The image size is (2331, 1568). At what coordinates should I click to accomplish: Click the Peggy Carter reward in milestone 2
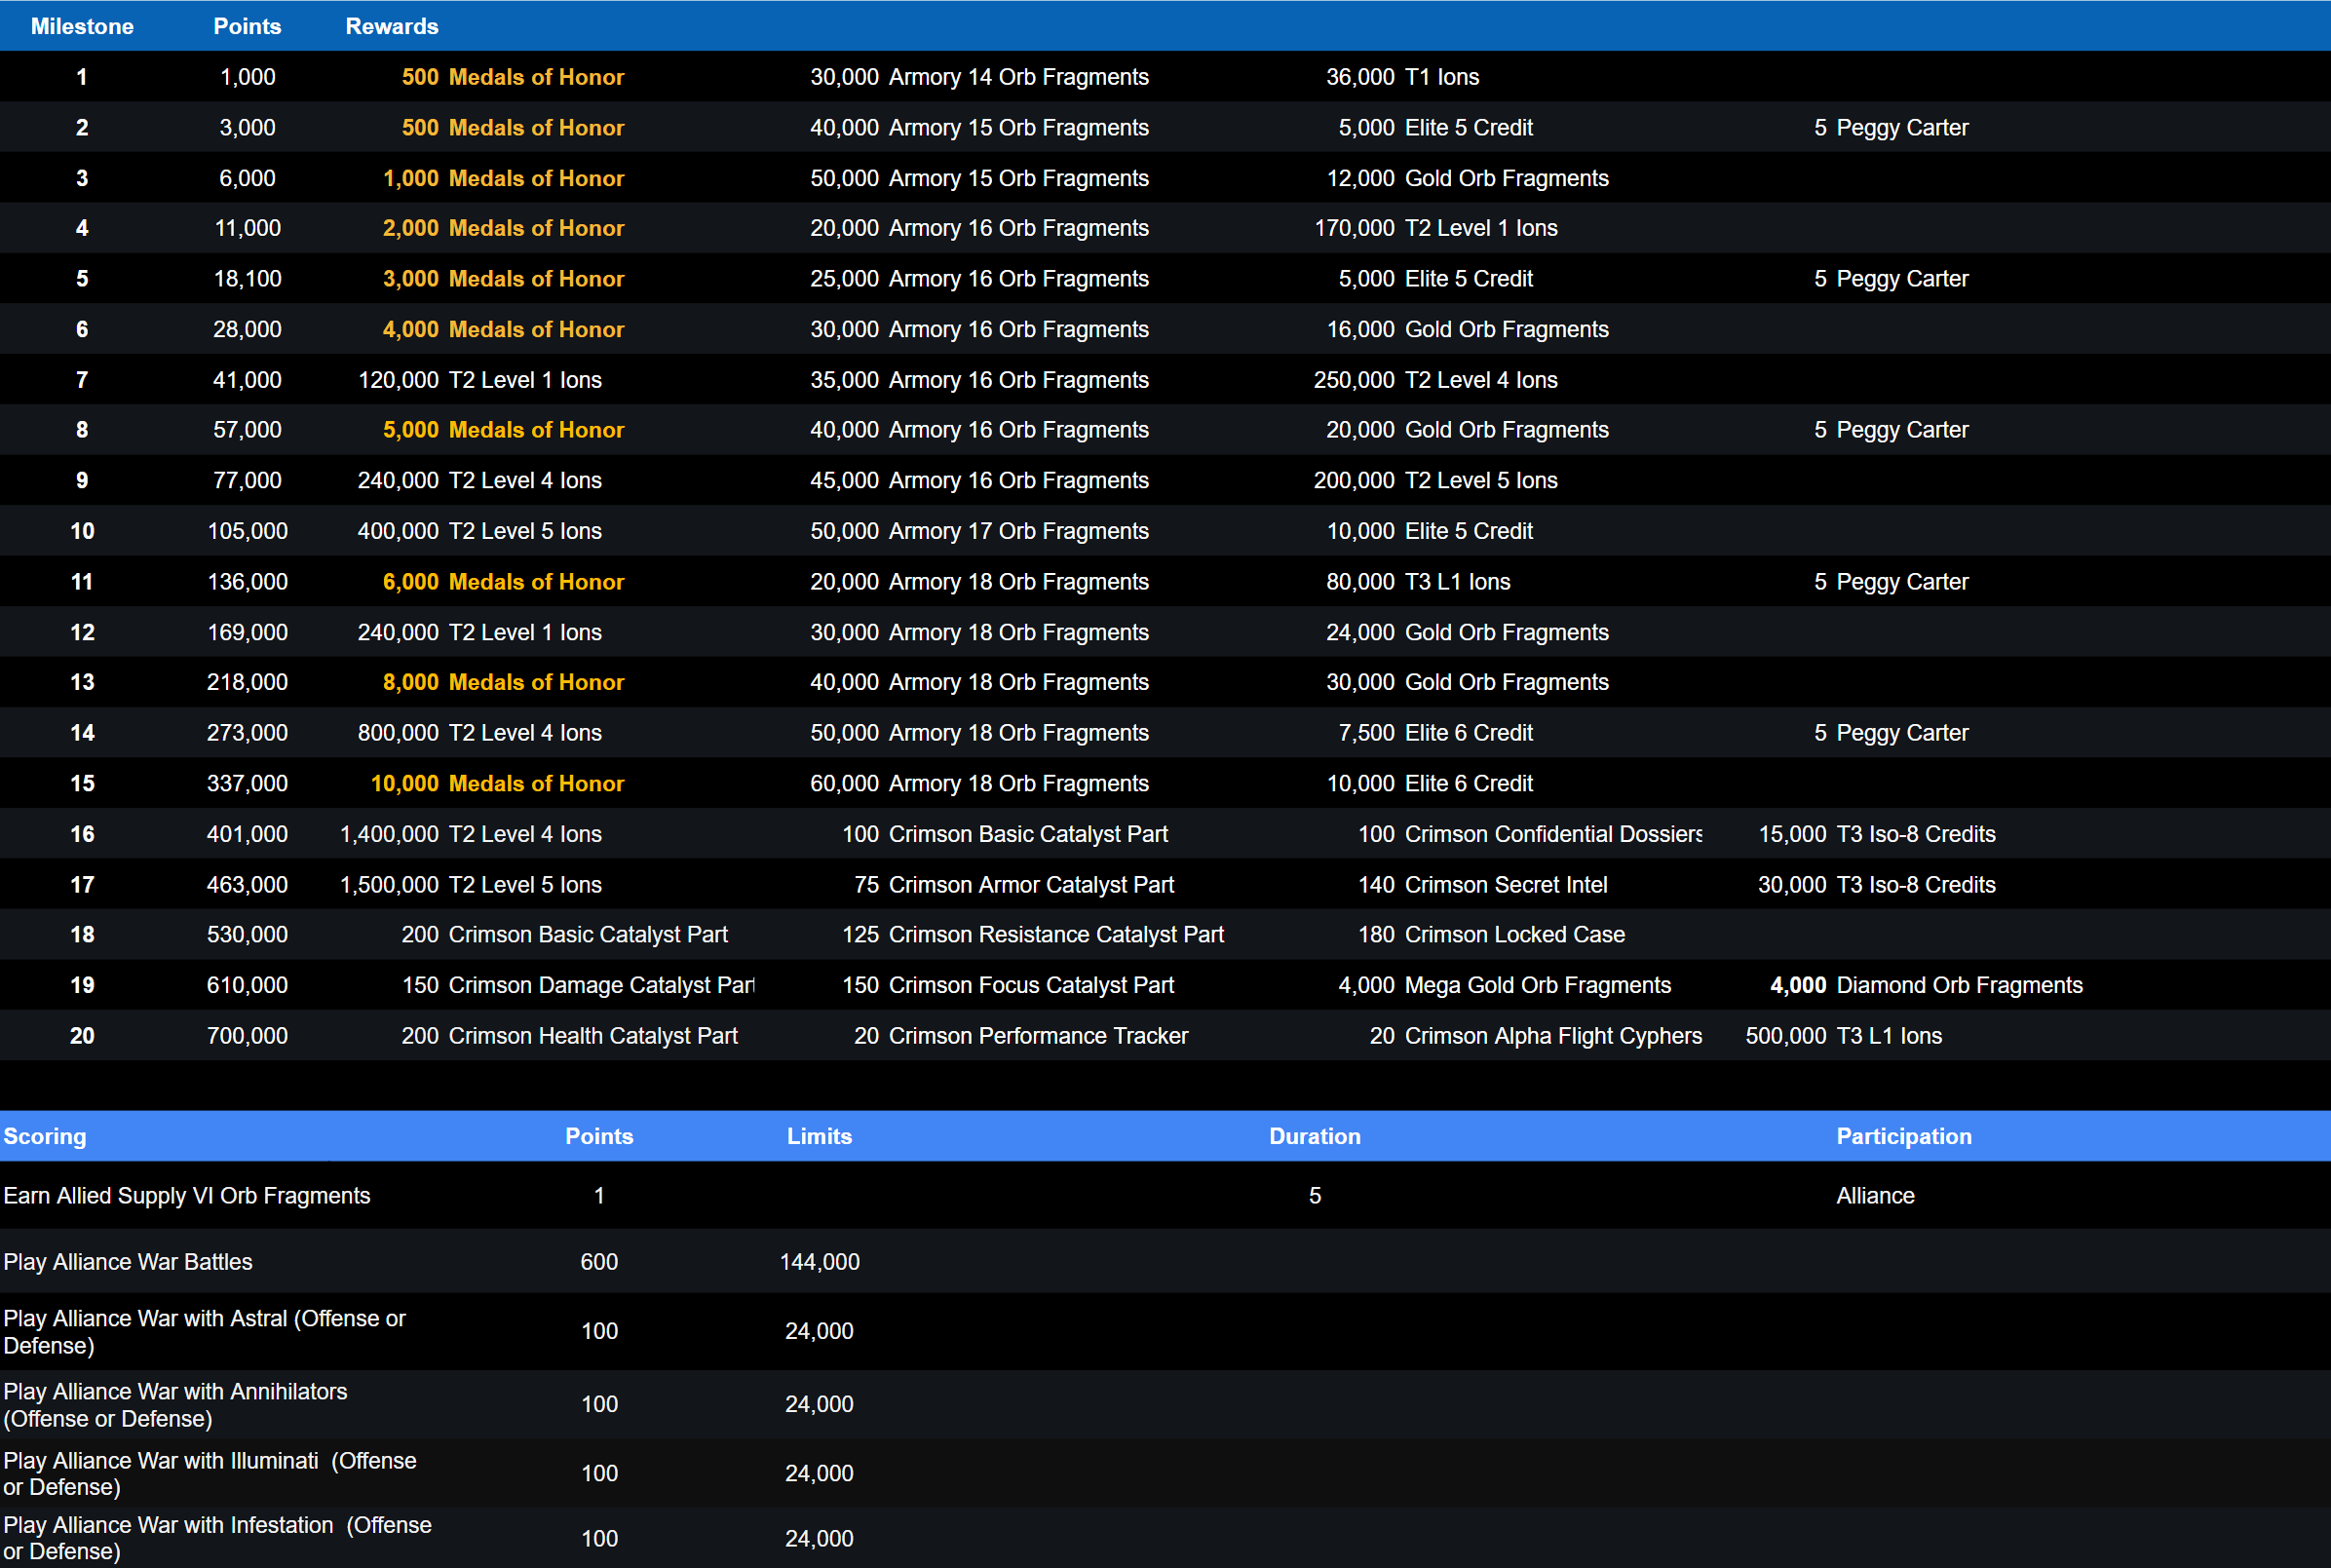1901,127
